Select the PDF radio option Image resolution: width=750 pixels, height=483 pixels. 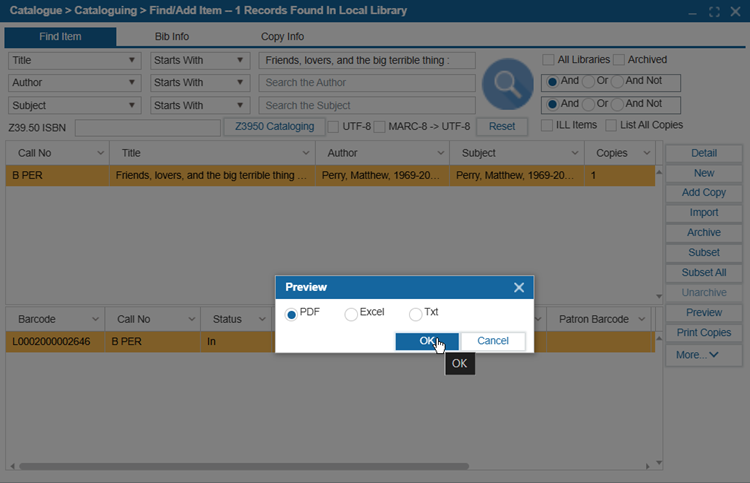(291, 314)
